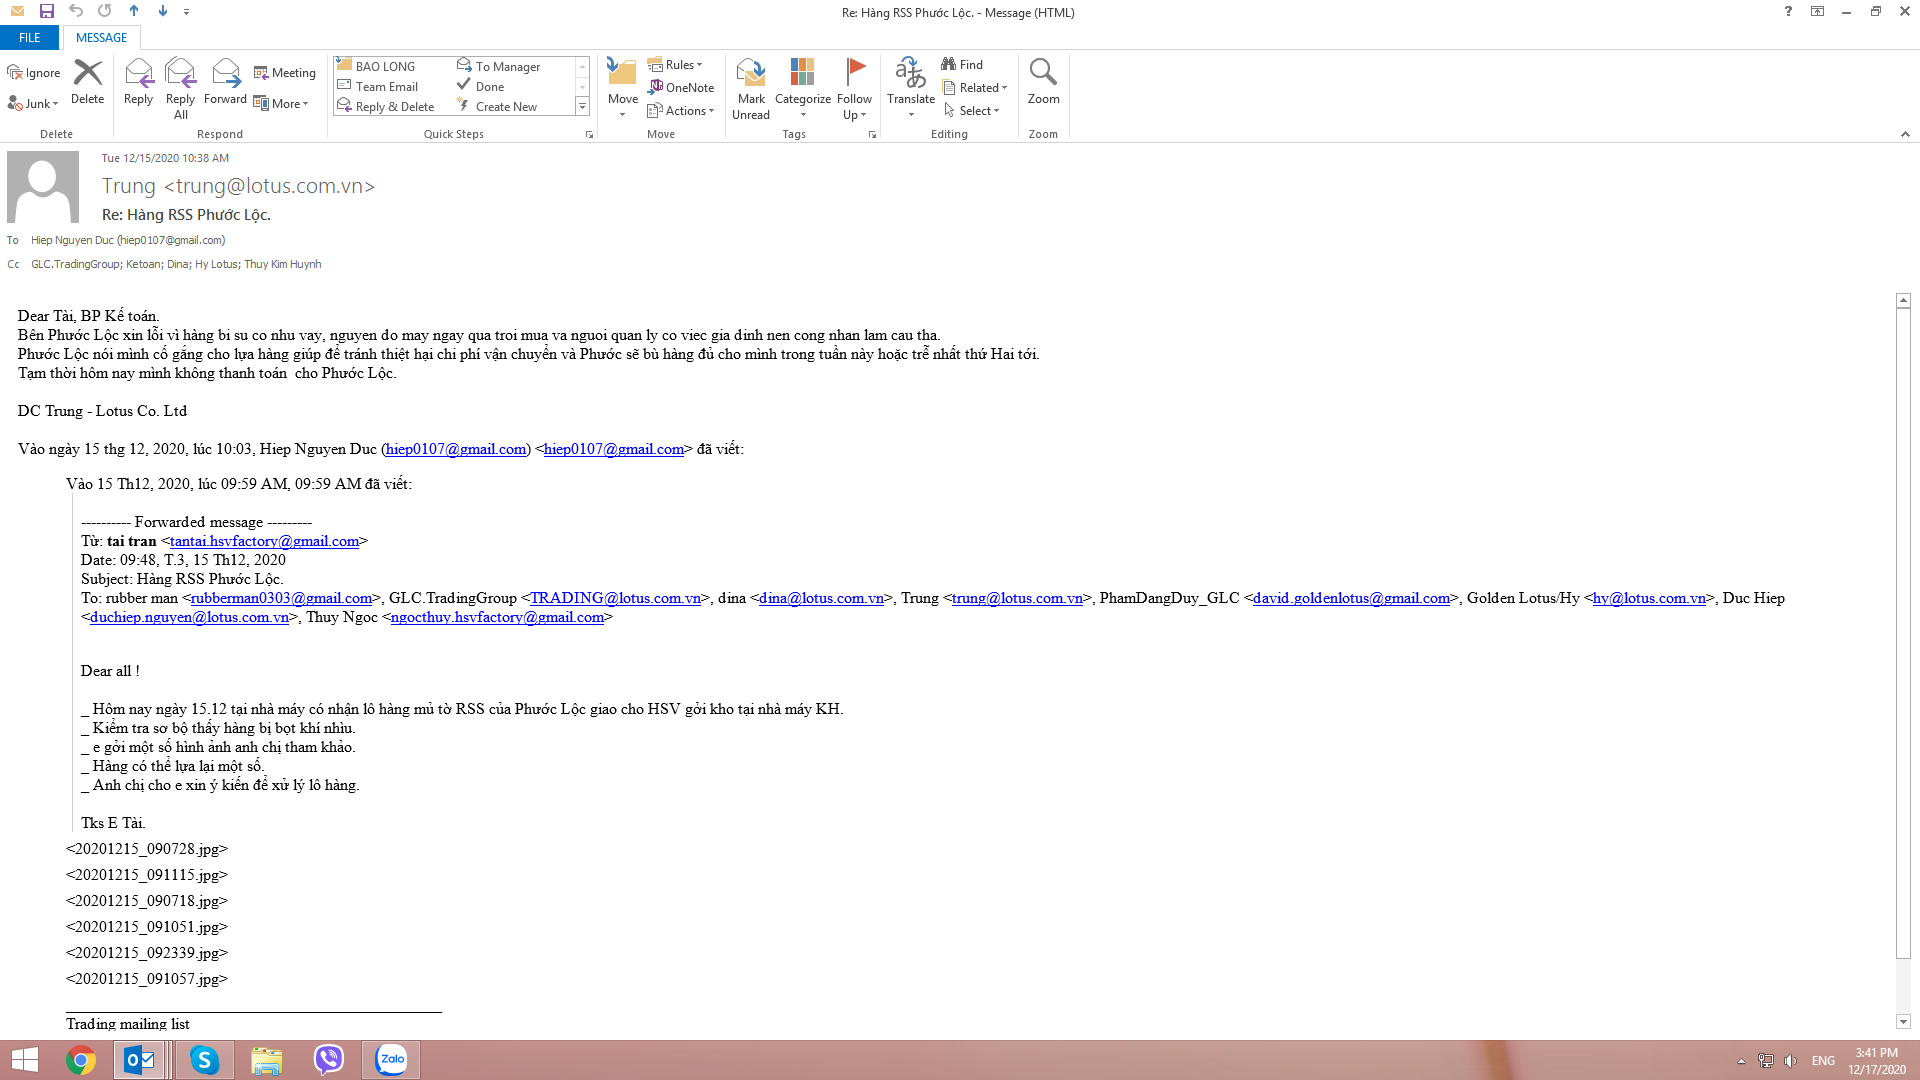The width and height of the screenshot is (1920, 1080).
Task: Click the Save icon in quick access toolbar
Action: click(x=46, y=11)
